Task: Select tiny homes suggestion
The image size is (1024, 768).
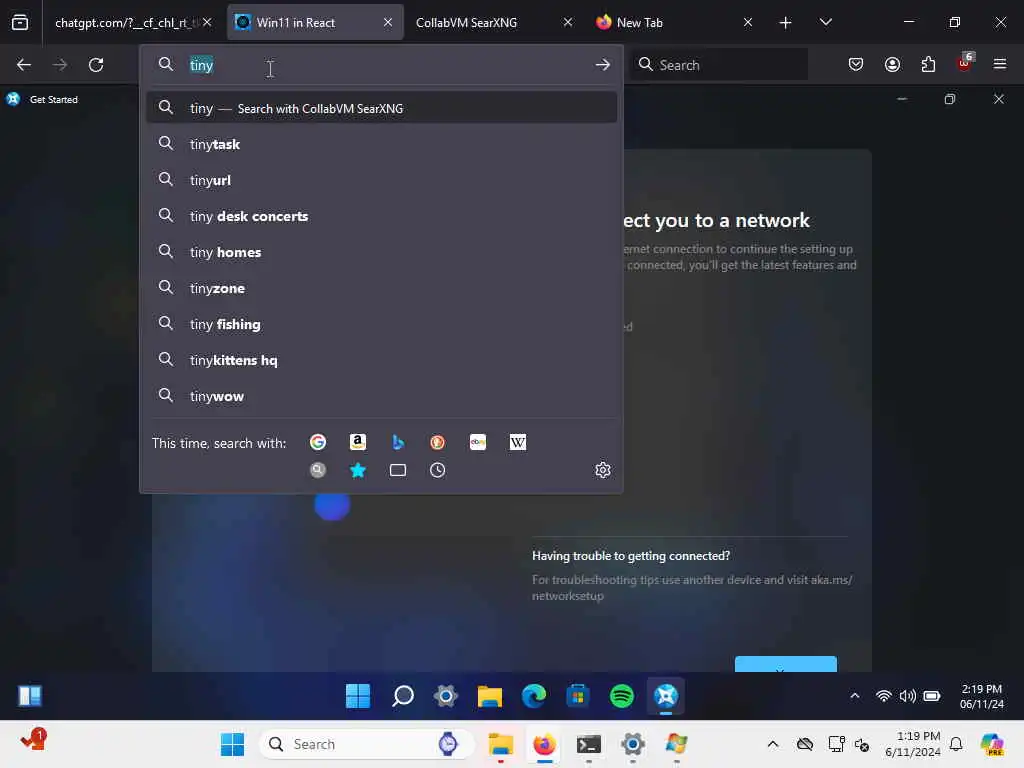Action: click(381, 252)
